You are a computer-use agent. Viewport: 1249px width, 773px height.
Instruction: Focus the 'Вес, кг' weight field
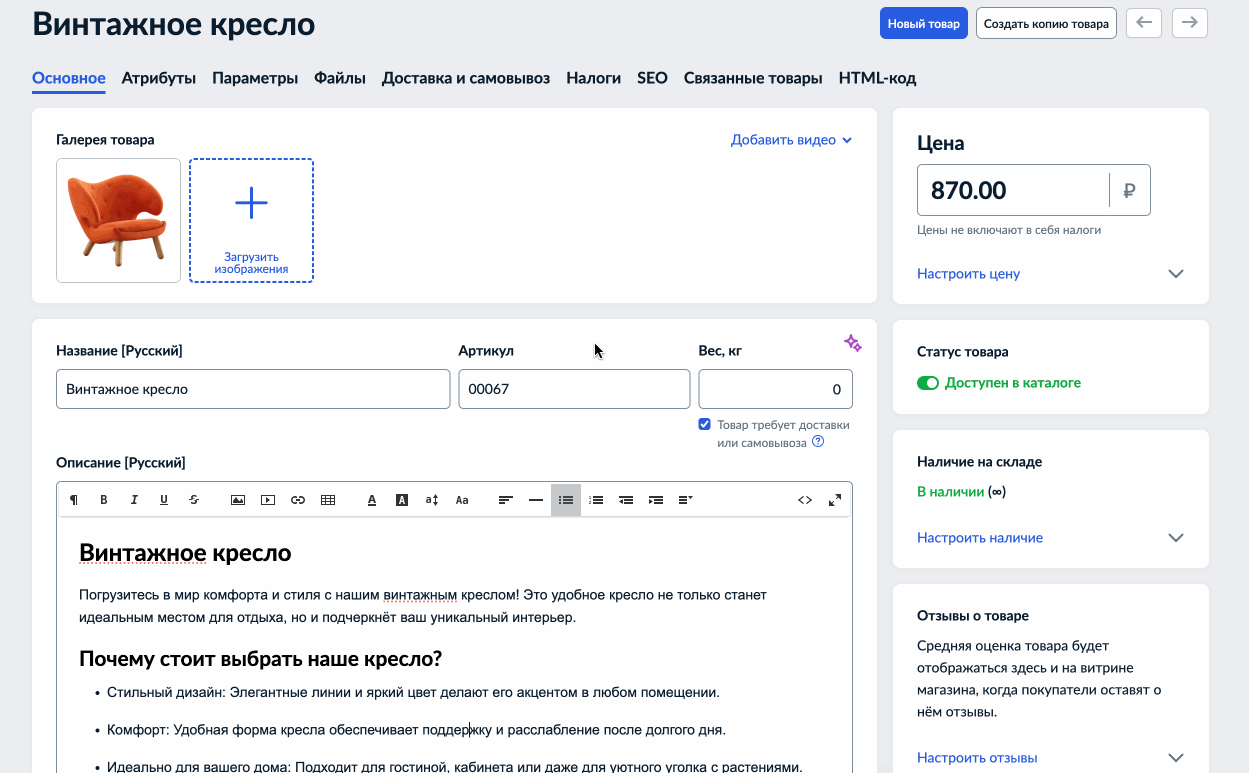(775, 389)
